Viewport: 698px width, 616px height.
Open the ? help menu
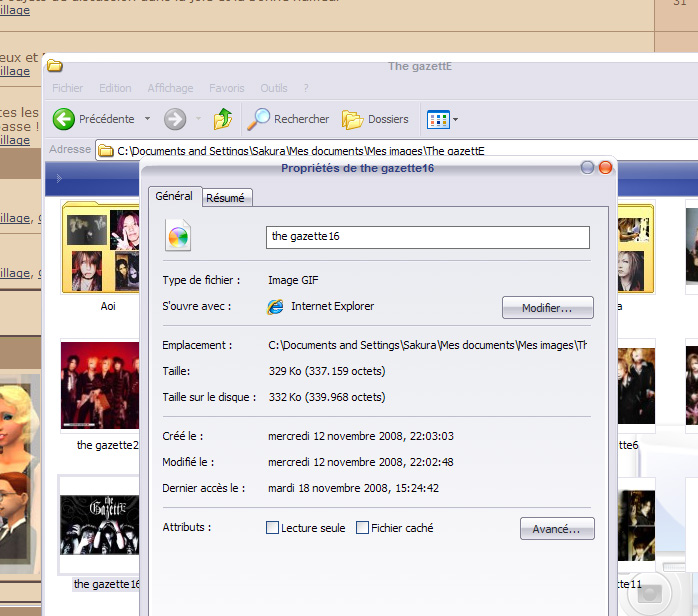(306, 88)
